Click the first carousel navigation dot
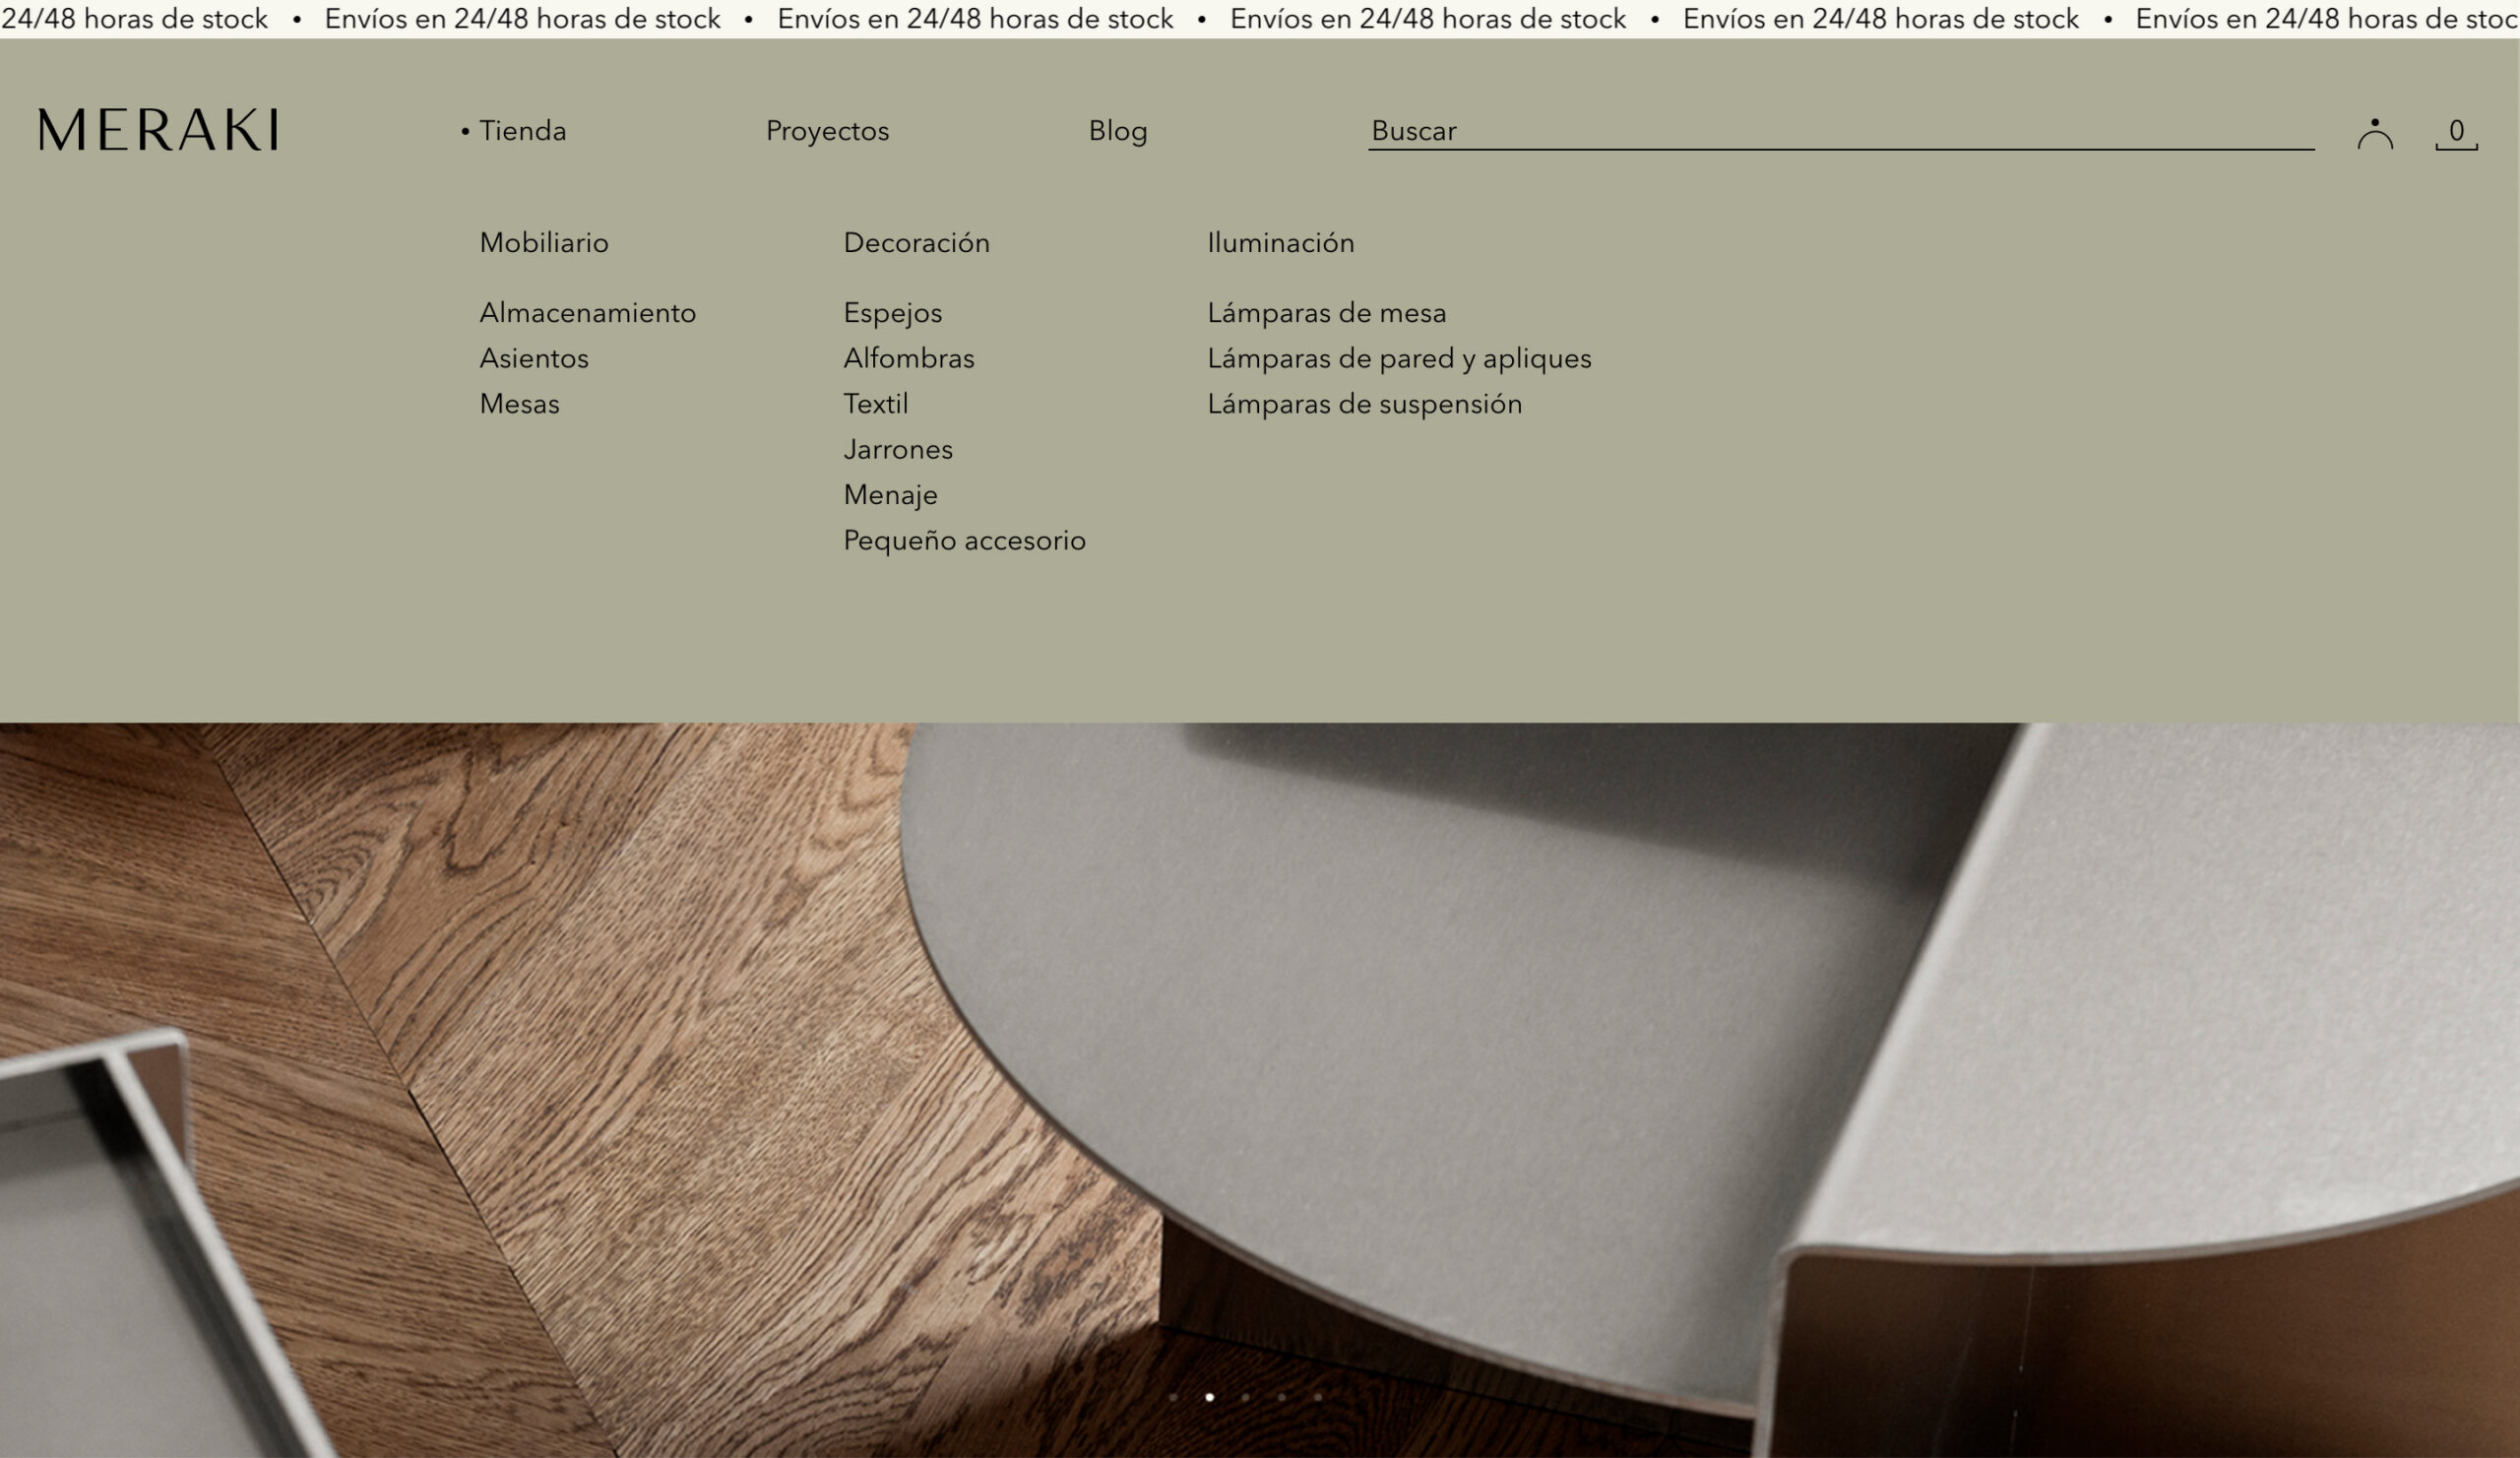Viewport: 2520px width, 1458px height. tap(1175, 1398)
